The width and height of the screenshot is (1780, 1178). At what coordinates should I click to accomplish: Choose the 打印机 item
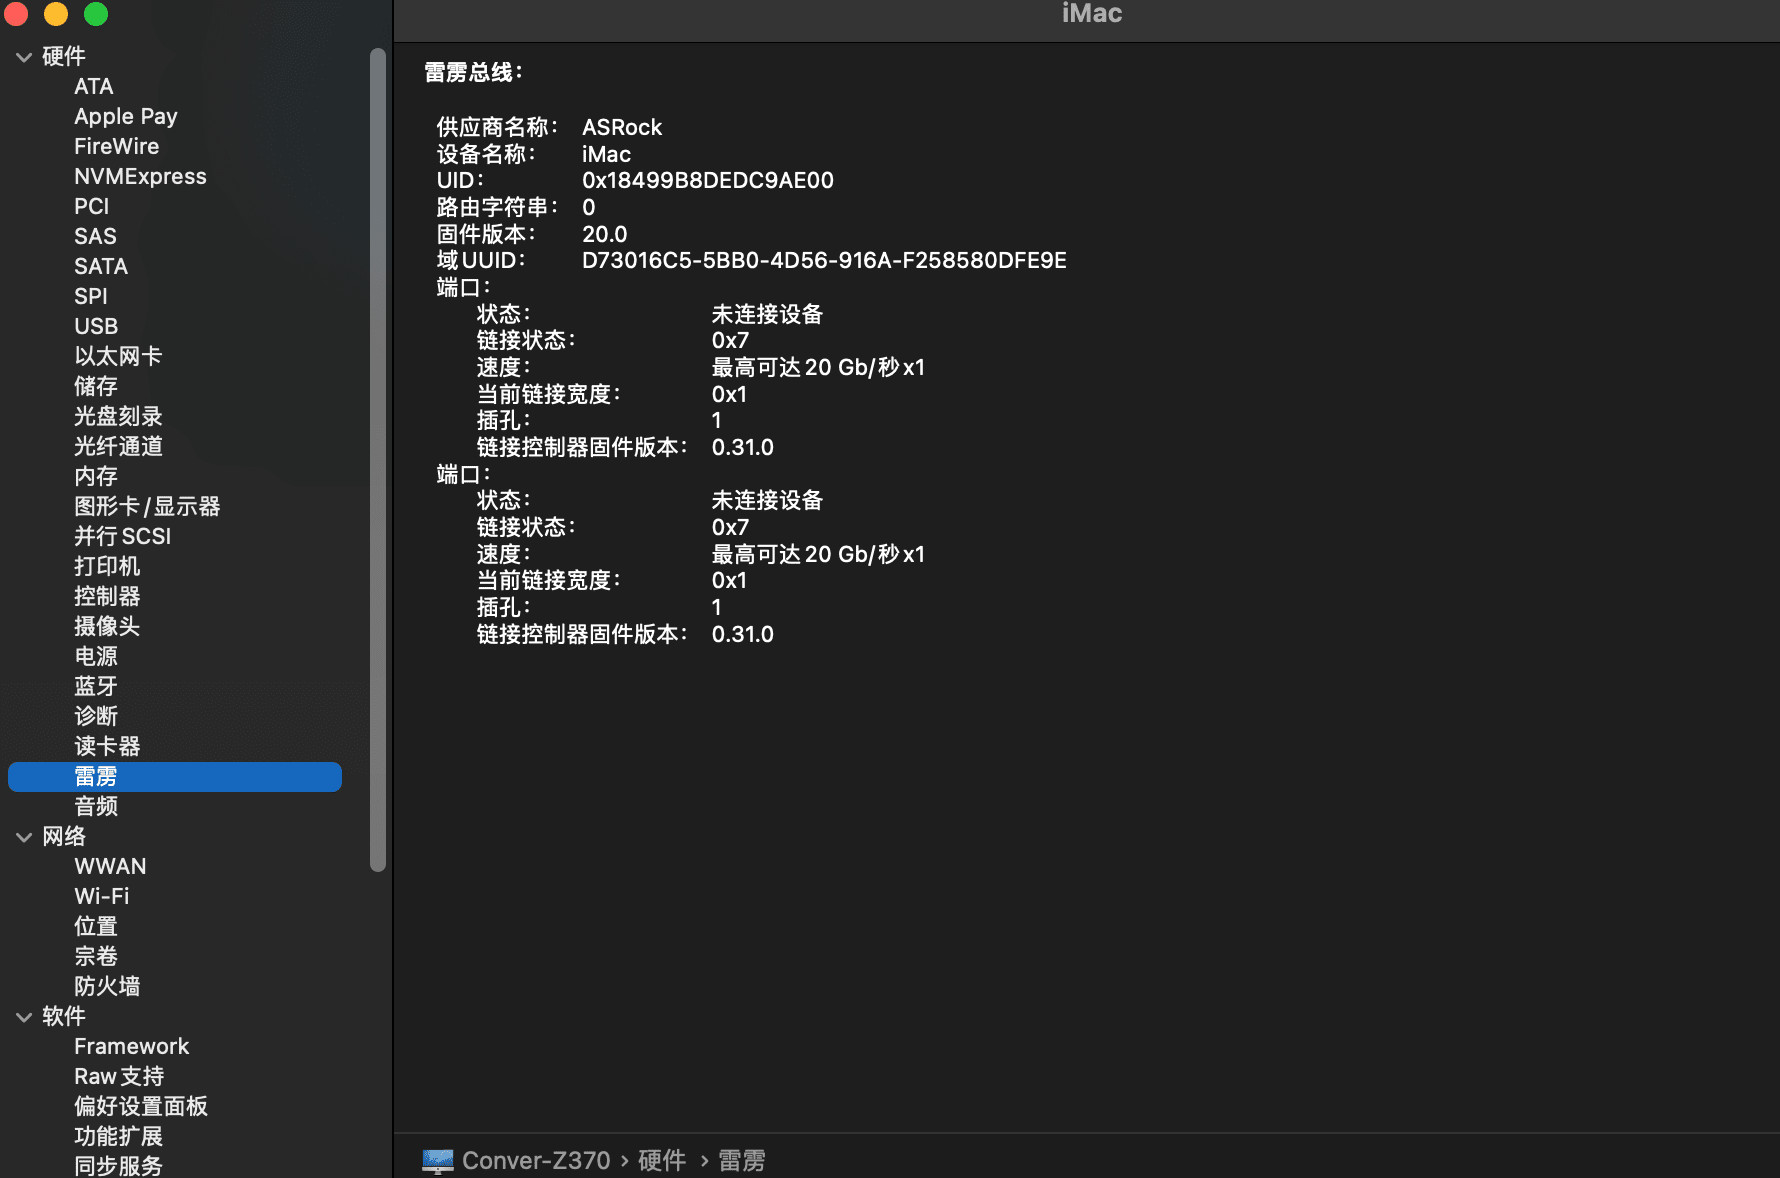tap(107, 567)
